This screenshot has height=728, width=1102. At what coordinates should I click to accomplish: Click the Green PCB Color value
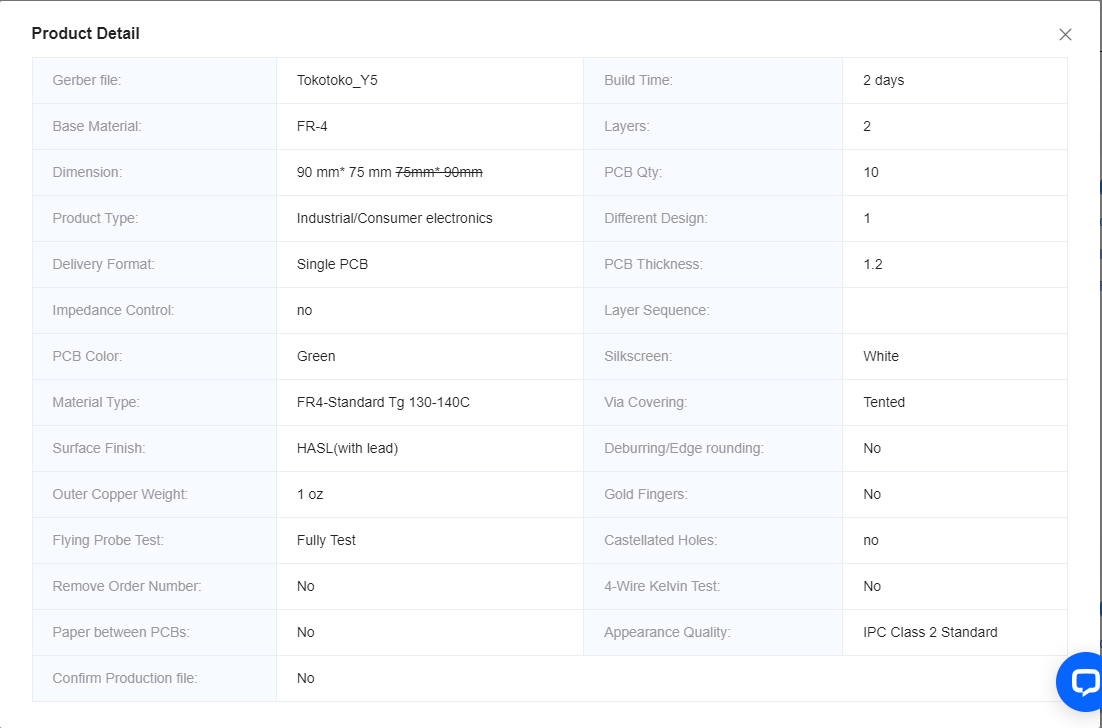click(316, 356)
